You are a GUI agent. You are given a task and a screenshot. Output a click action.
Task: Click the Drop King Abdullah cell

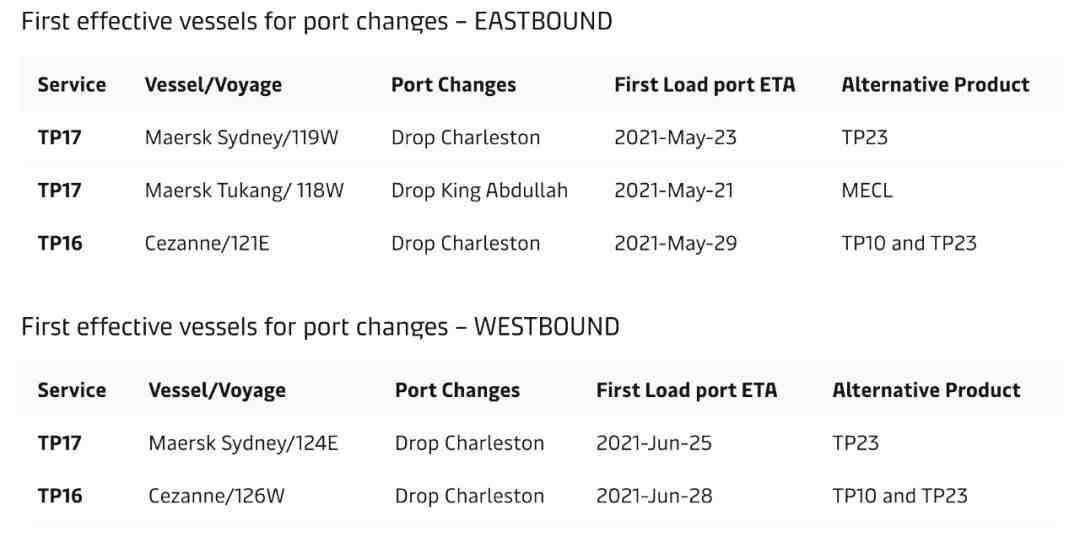pos(479,191)
